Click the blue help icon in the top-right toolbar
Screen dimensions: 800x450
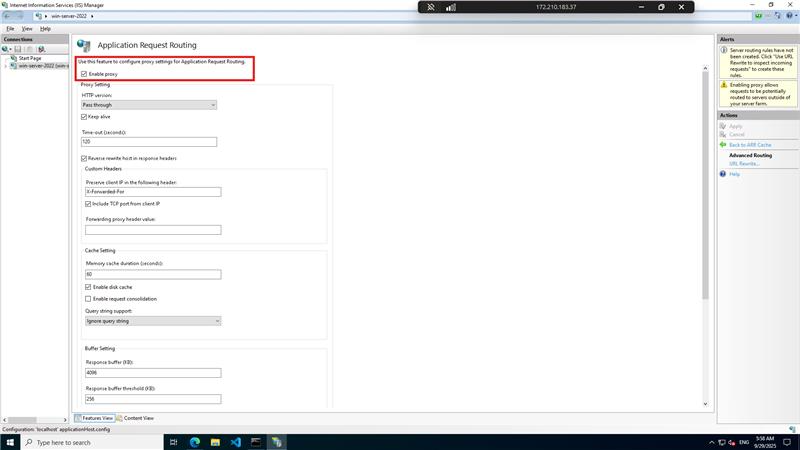click(789, 16)
